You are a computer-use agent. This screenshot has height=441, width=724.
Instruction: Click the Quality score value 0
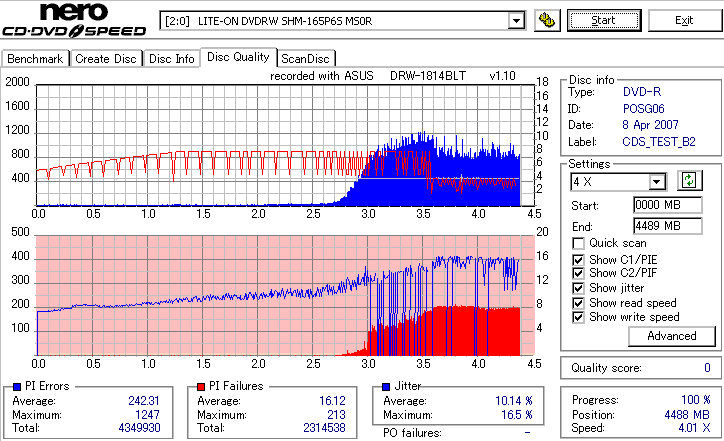707,368
